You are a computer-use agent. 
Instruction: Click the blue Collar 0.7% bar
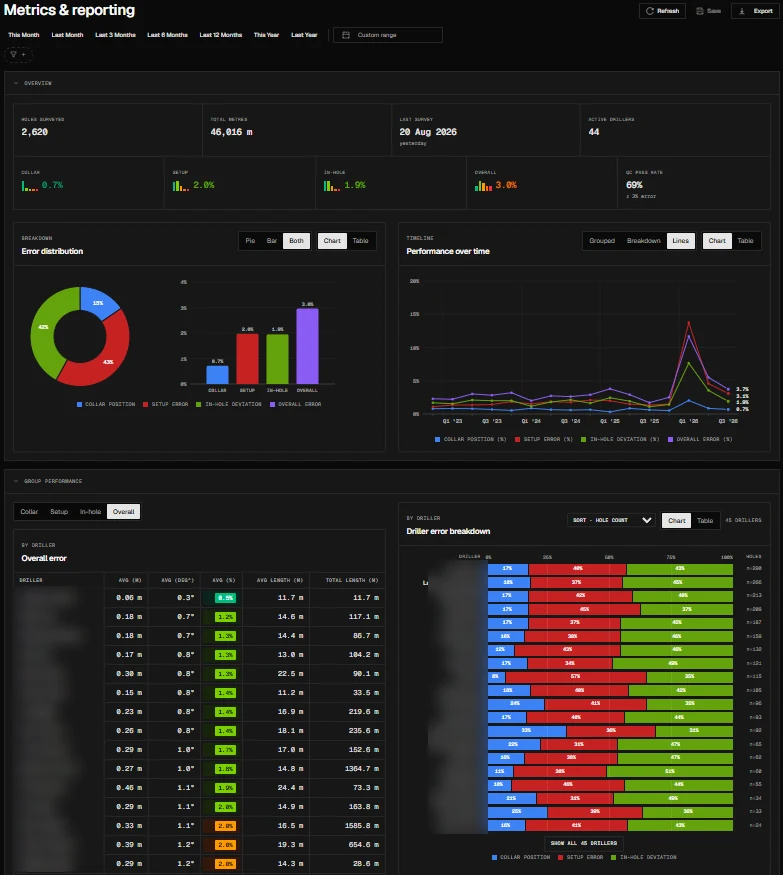(x=217, y=374)
